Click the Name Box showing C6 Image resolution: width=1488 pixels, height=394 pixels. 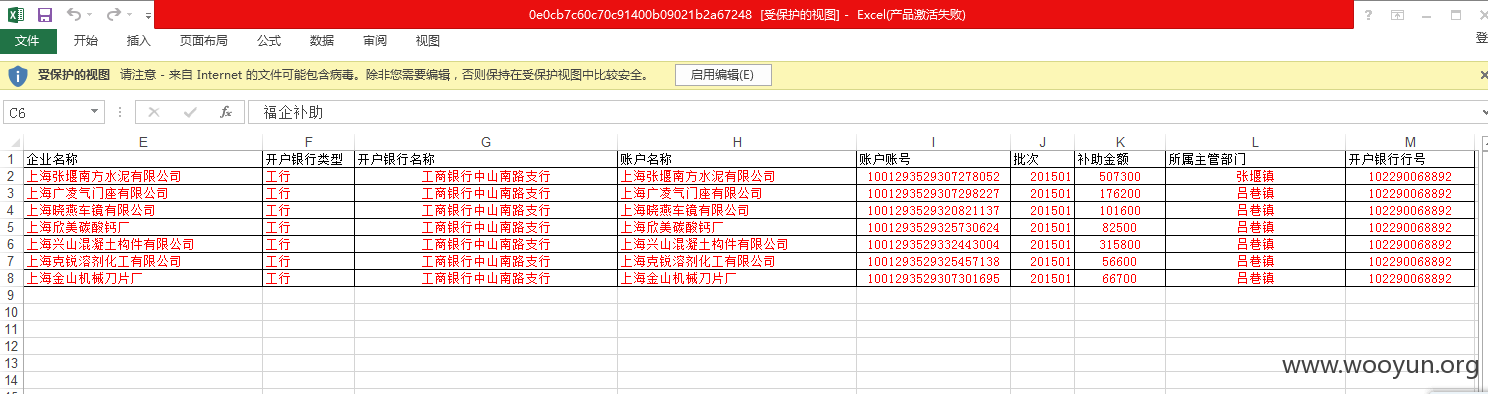46,112
